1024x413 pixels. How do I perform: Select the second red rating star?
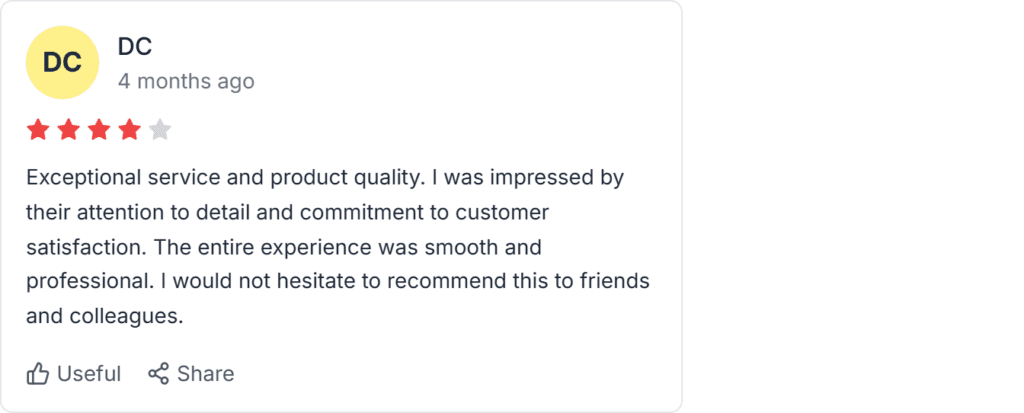coord(69,130)
